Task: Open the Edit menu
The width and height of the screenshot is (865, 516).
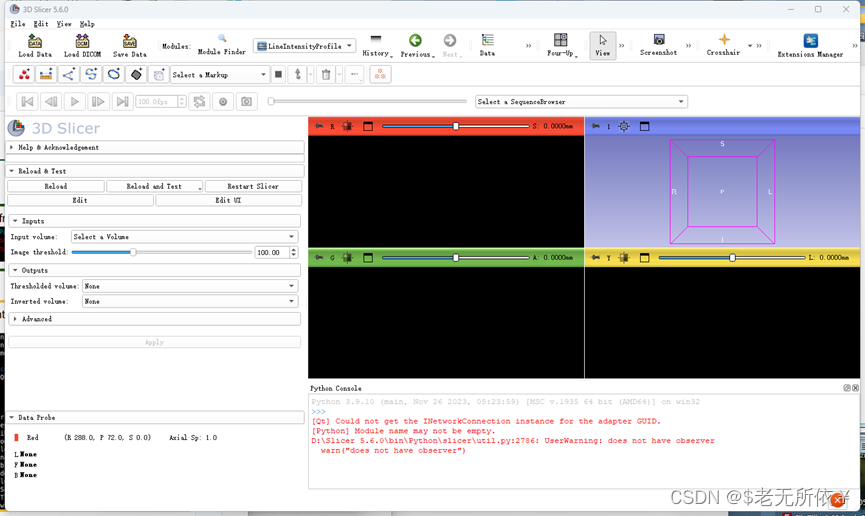Action: 41,24
